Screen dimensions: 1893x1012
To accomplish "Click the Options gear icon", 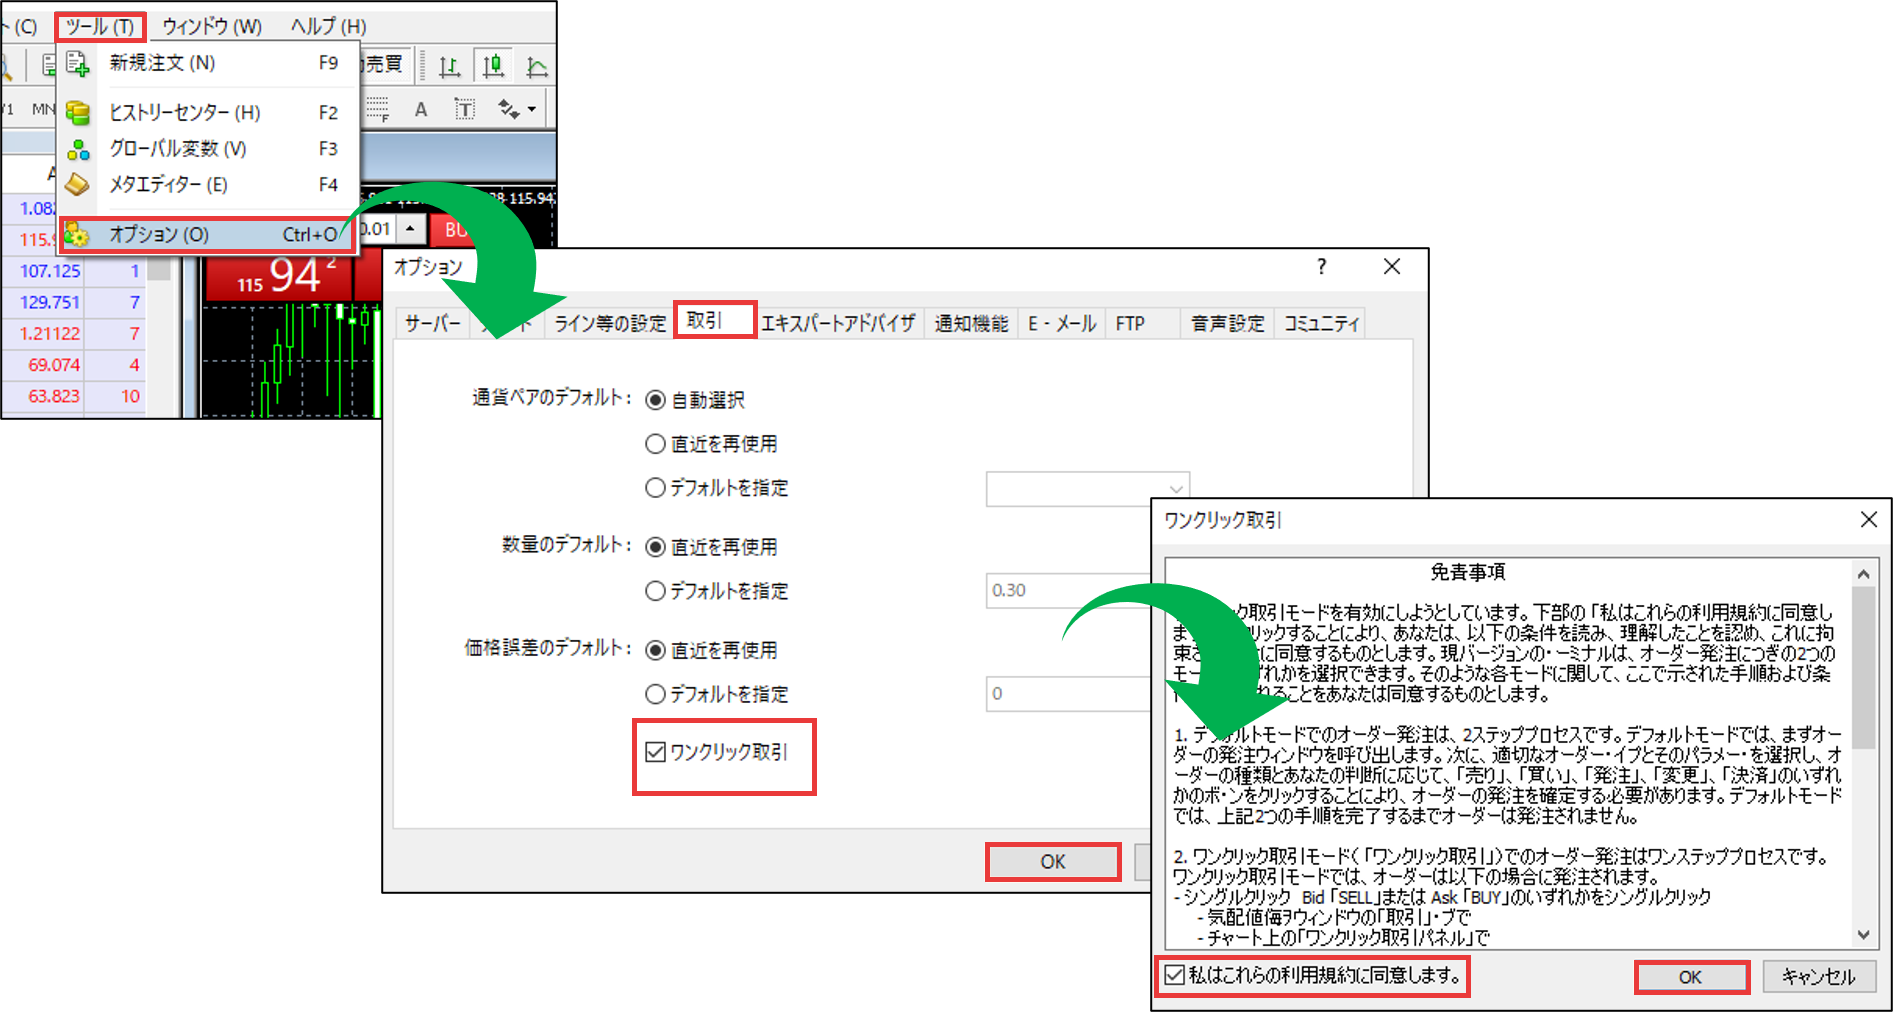I will tap(77, 235).
